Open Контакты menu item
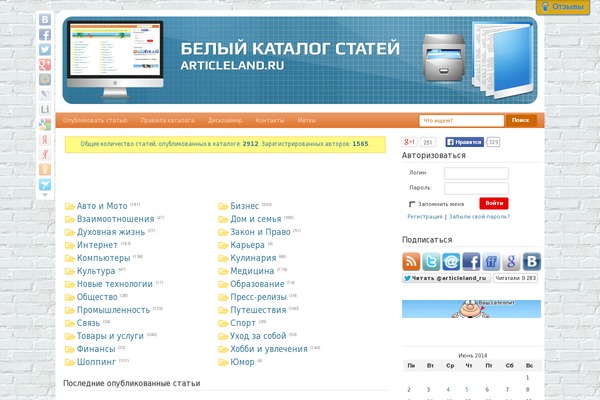 (270, 120)
